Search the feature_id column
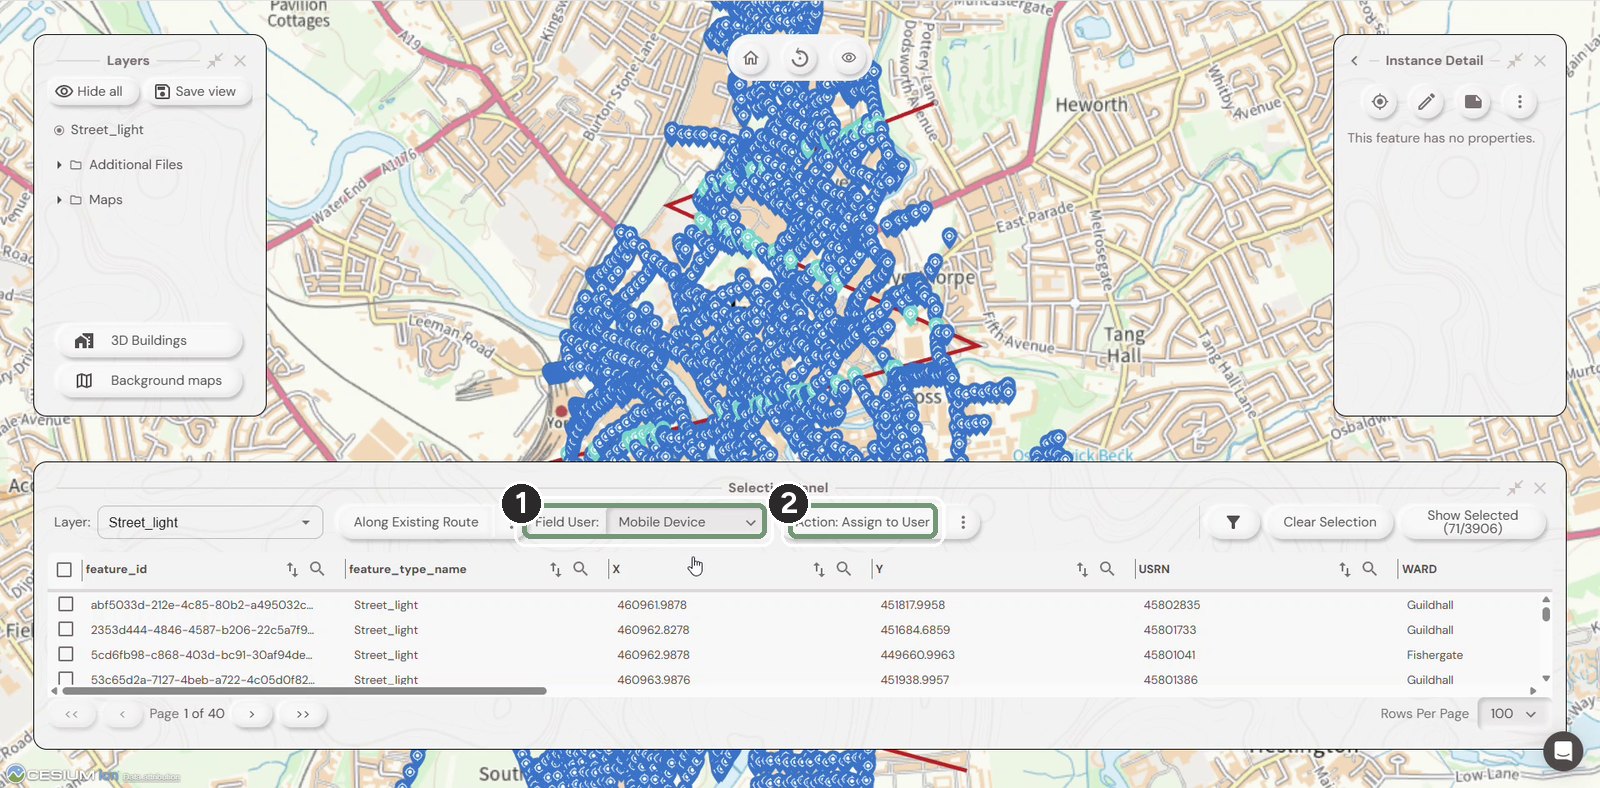This screenshot has width=1600, height=788. [x=317, y=569]
